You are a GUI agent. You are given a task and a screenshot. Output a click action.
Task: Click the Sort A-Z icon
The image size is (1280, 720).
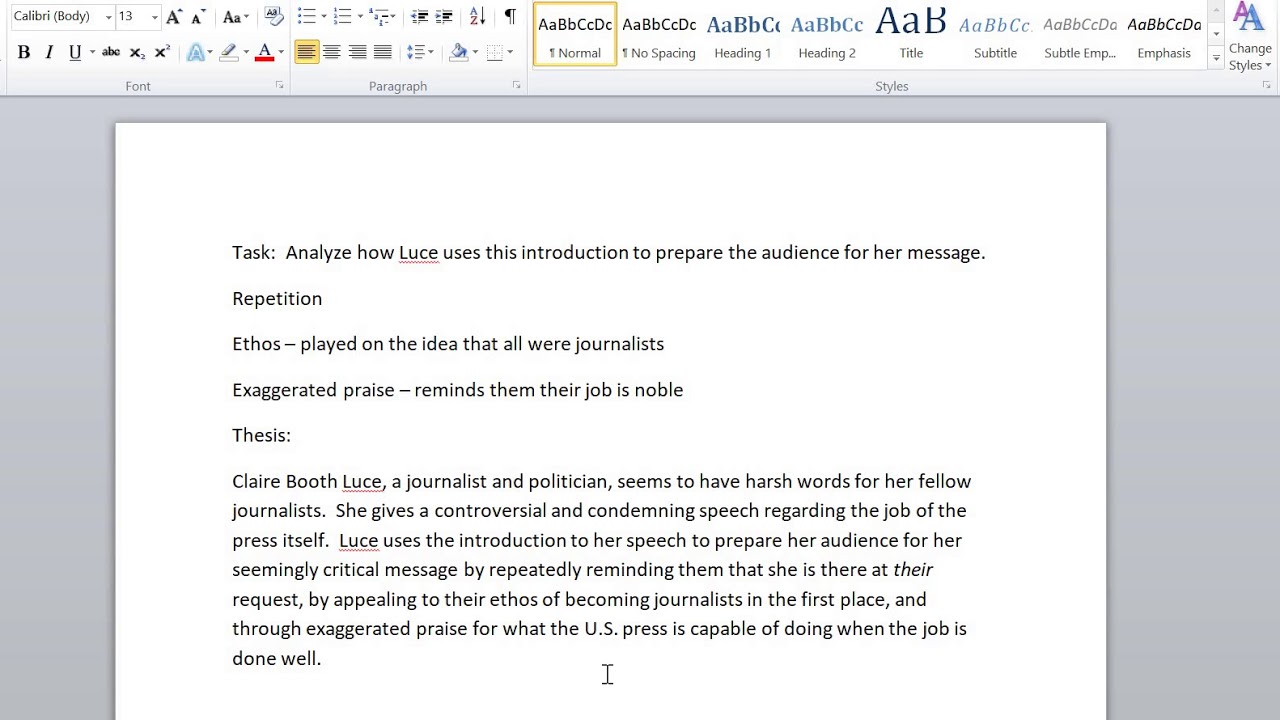point(477,16)
